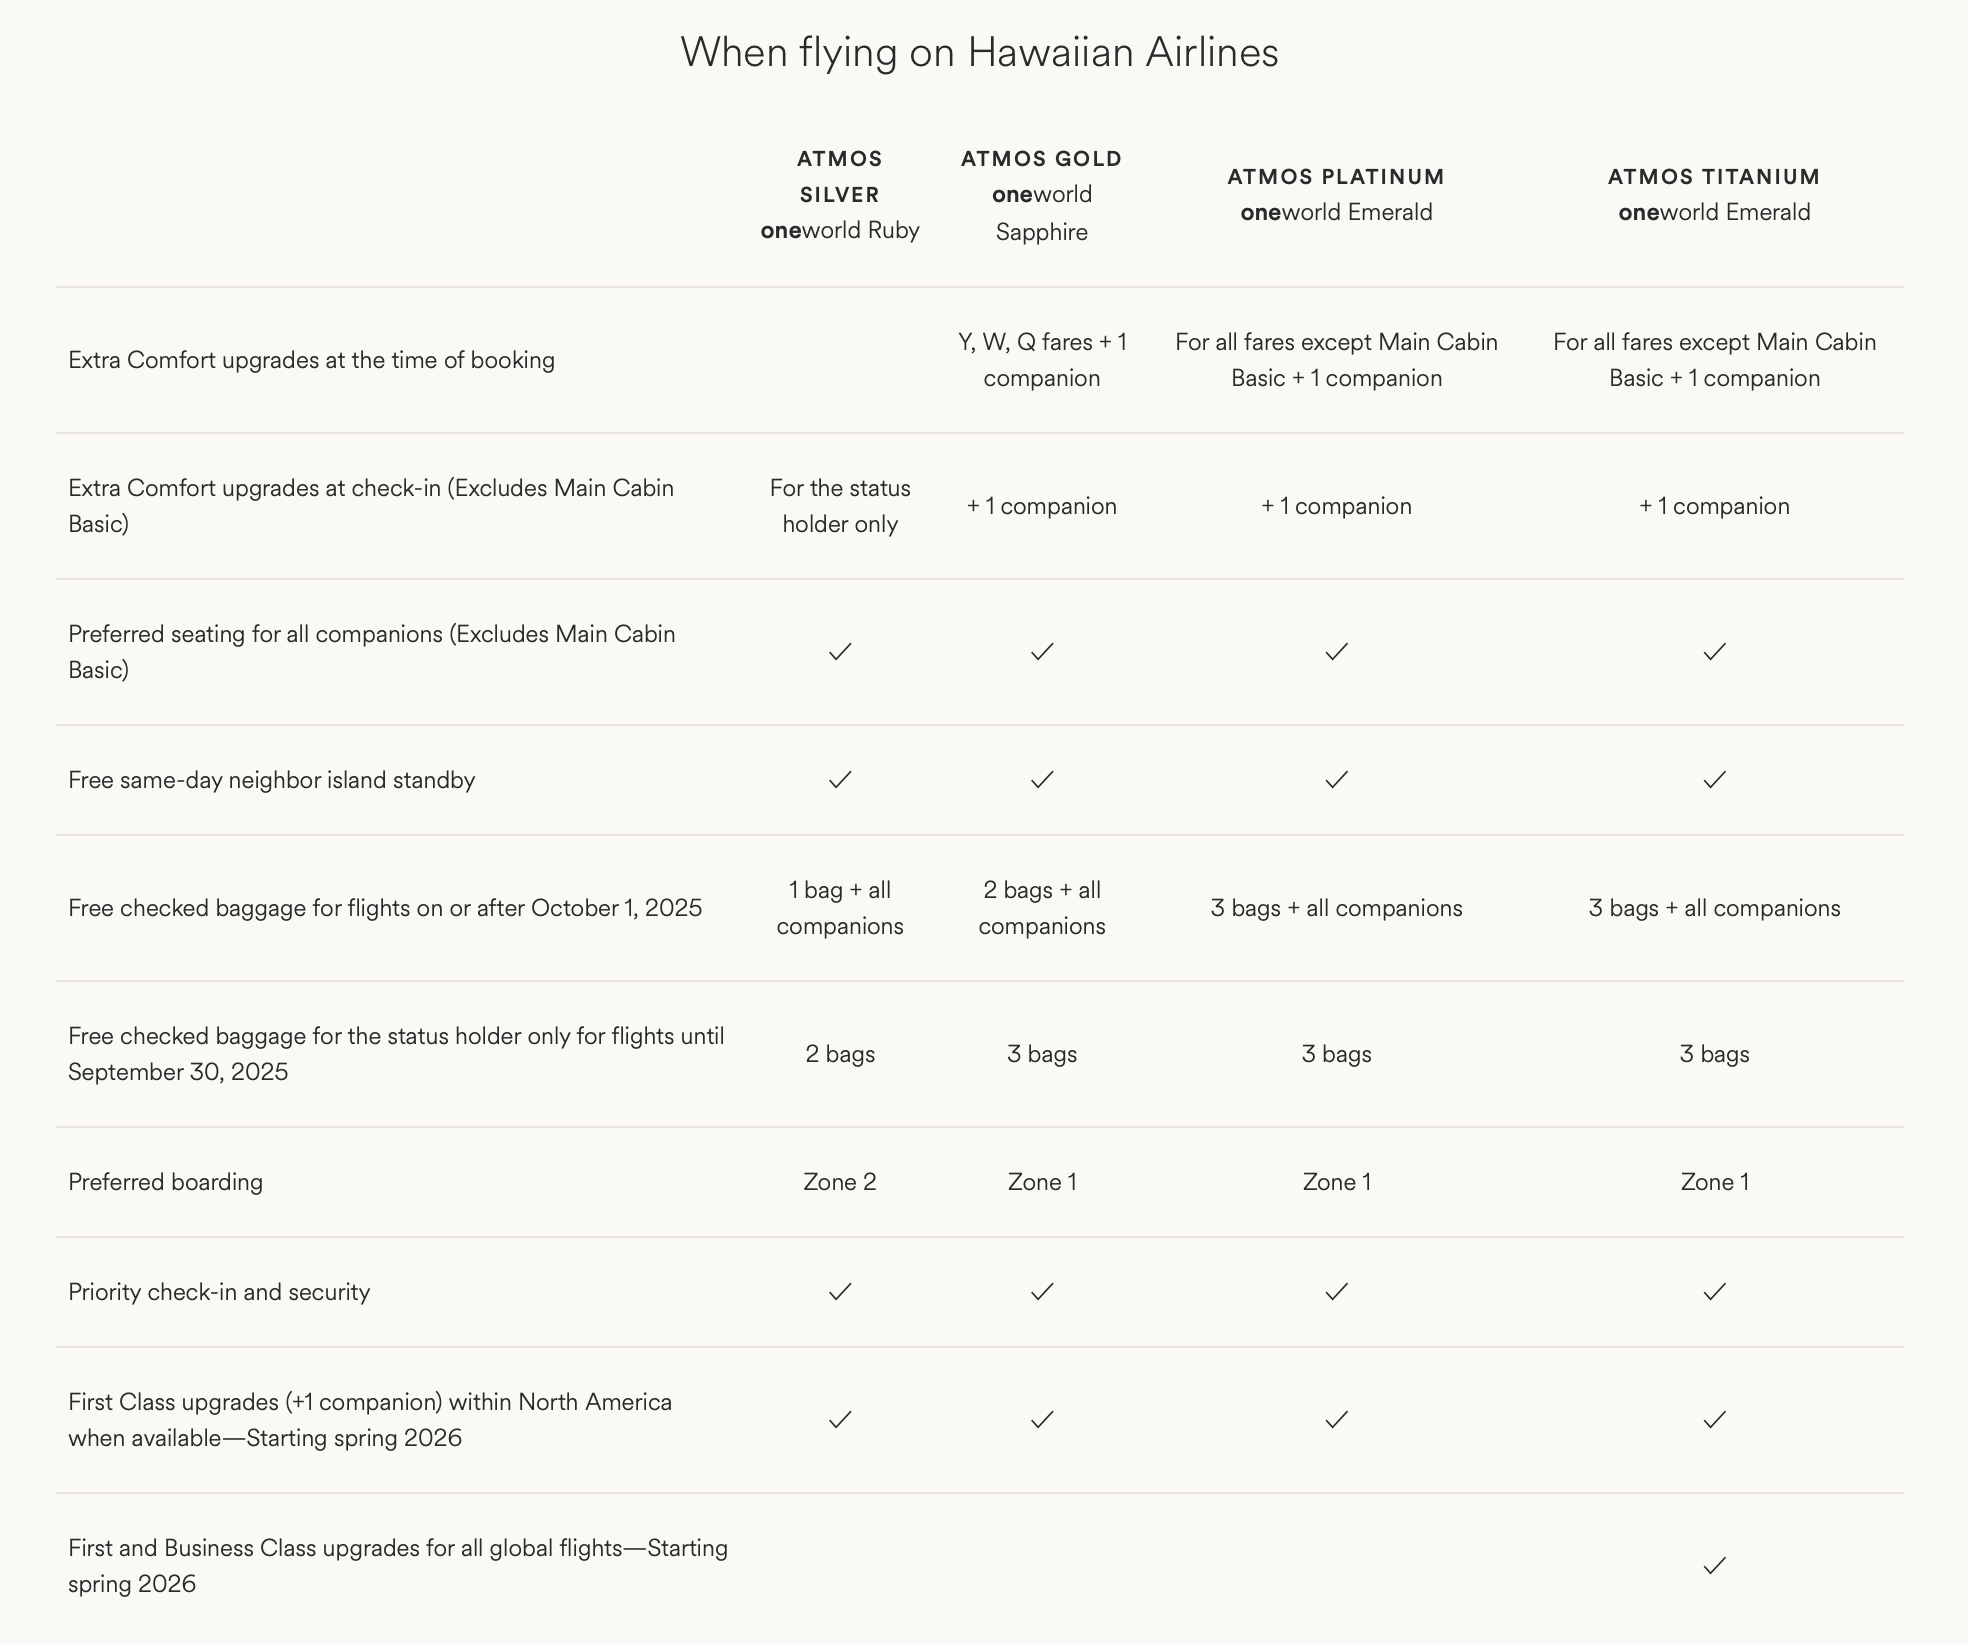1968x1644 pixels.
Task: Click the Atmos Platinum priority check-in checkmark
Action: (1336, 1292)
